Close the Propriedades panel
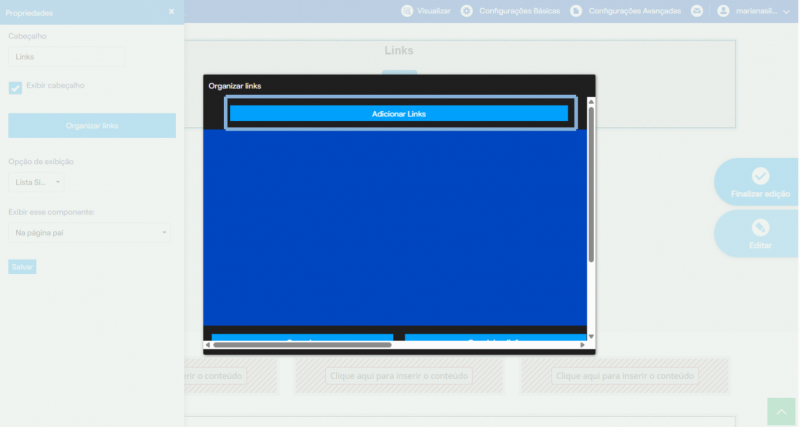Viewport: 800px width, 427px height. (171, 12)
